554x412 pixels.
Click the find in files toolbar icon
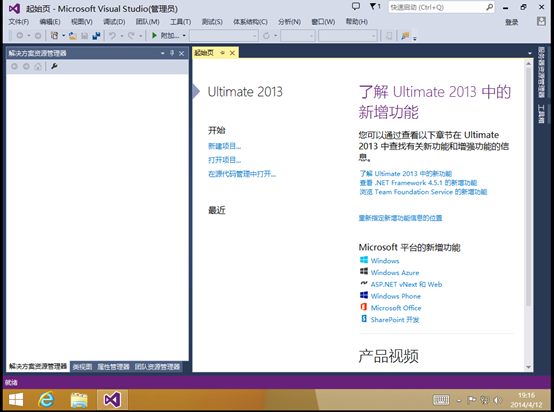pos(405,36)
